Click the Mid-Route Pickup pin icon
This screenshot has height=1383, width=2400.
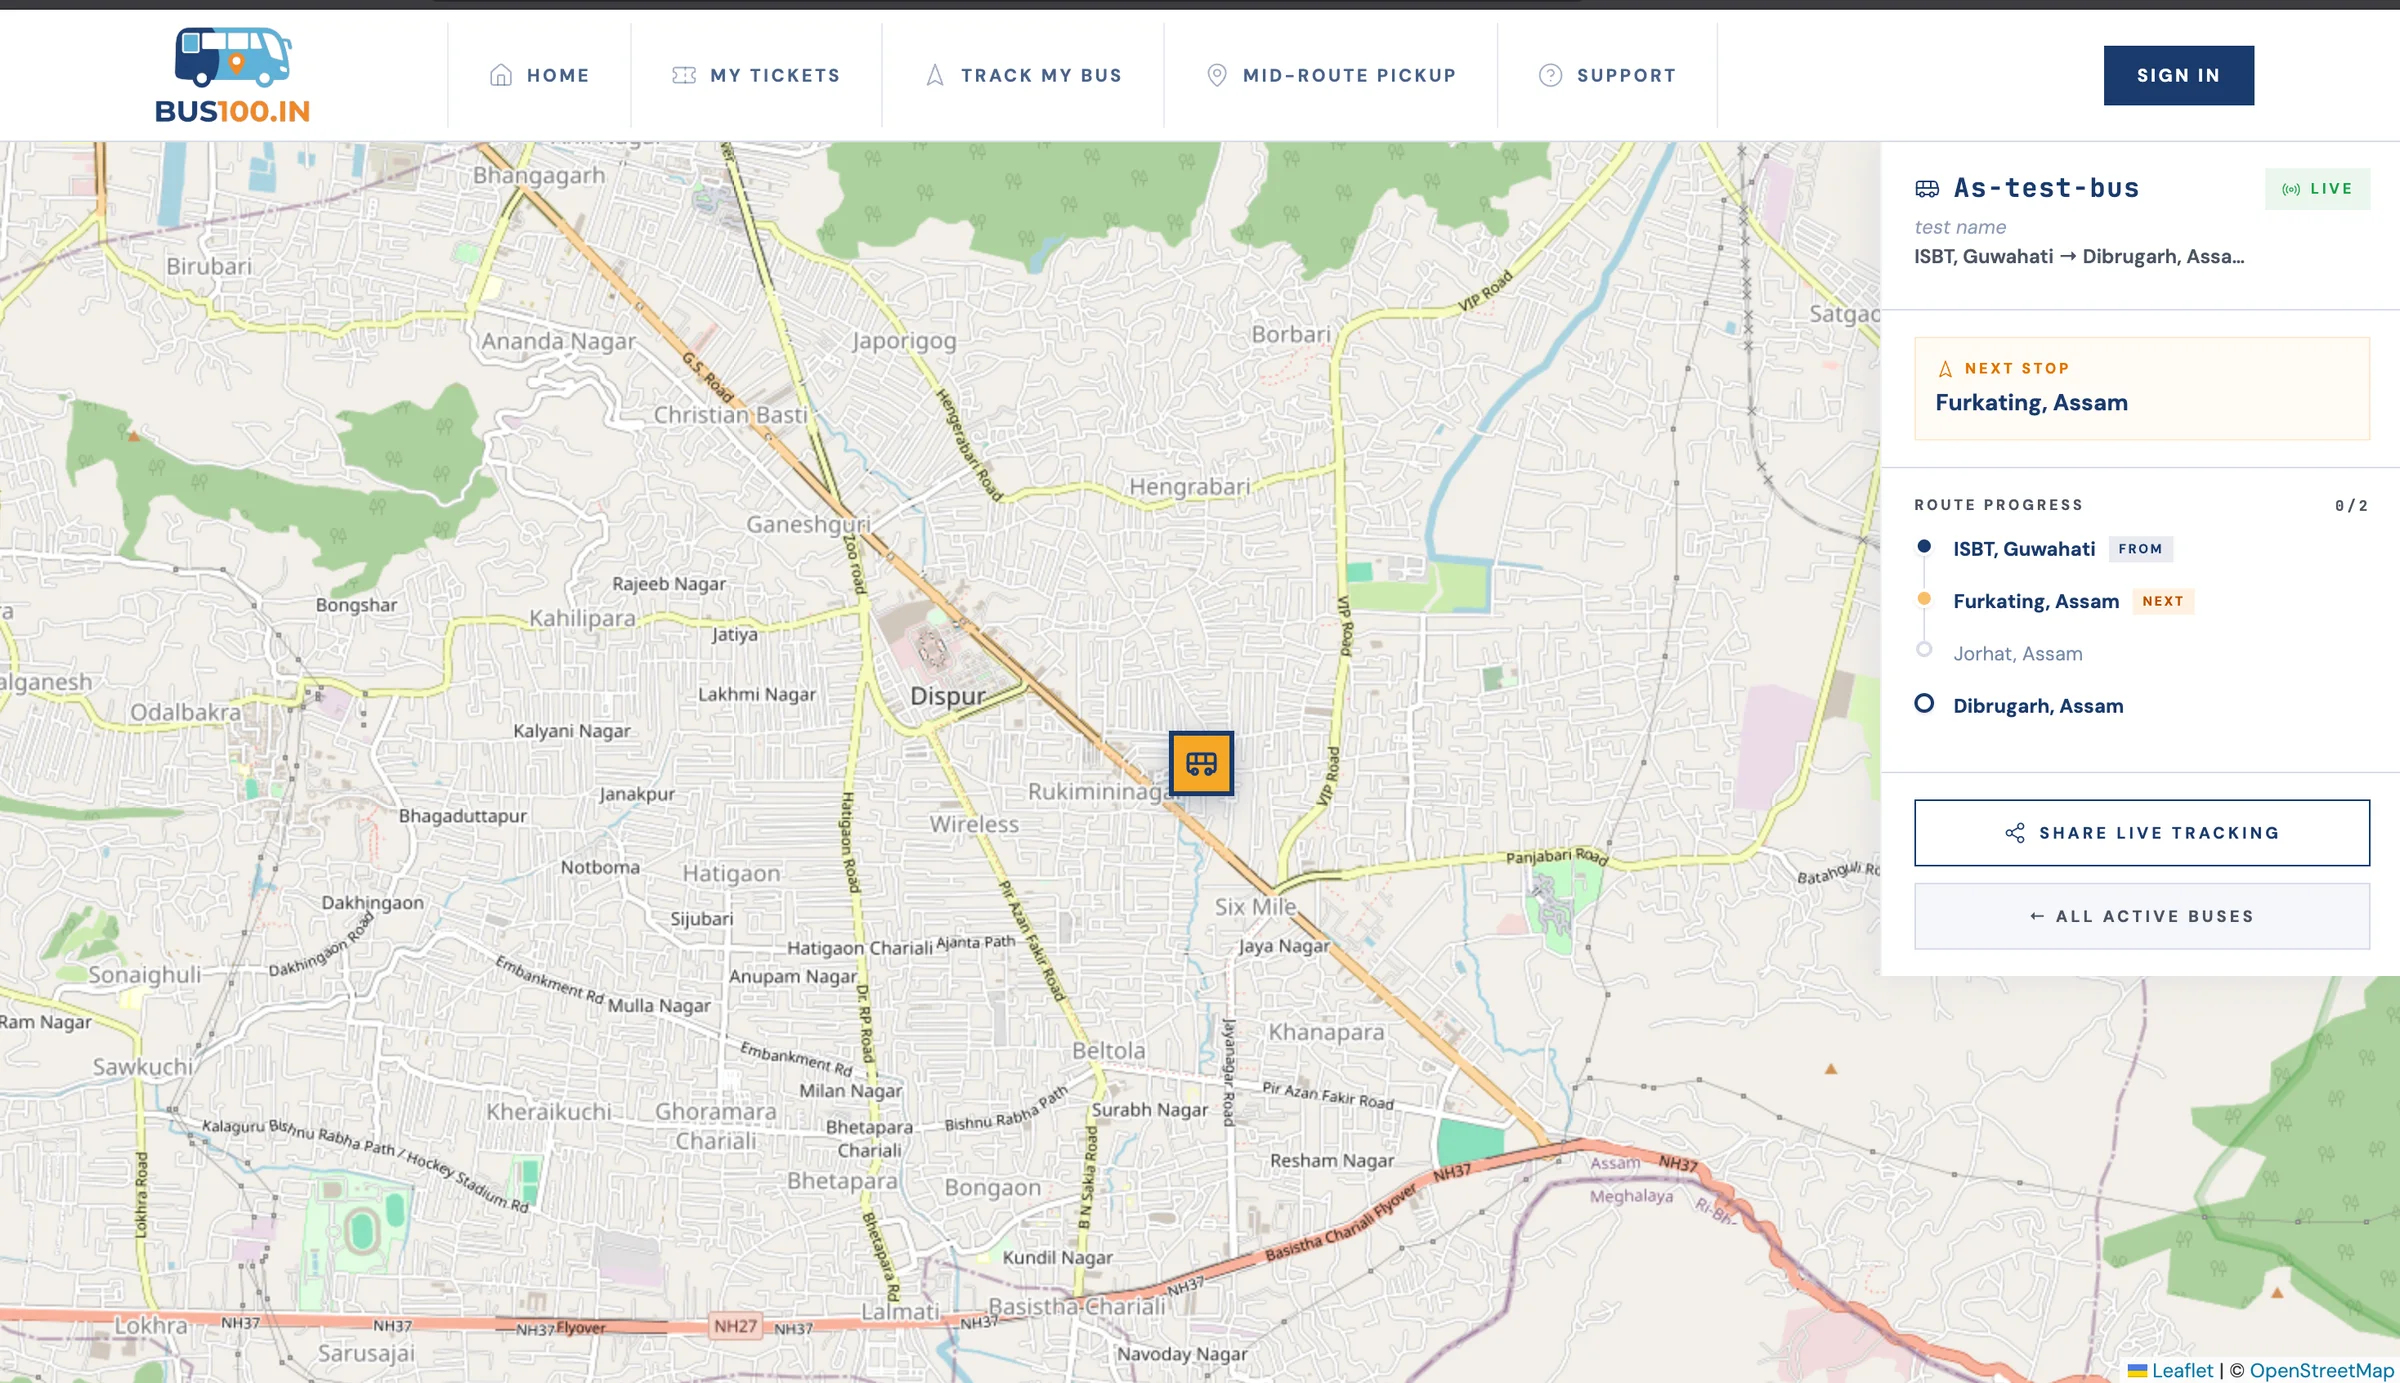coord(1217,75)
